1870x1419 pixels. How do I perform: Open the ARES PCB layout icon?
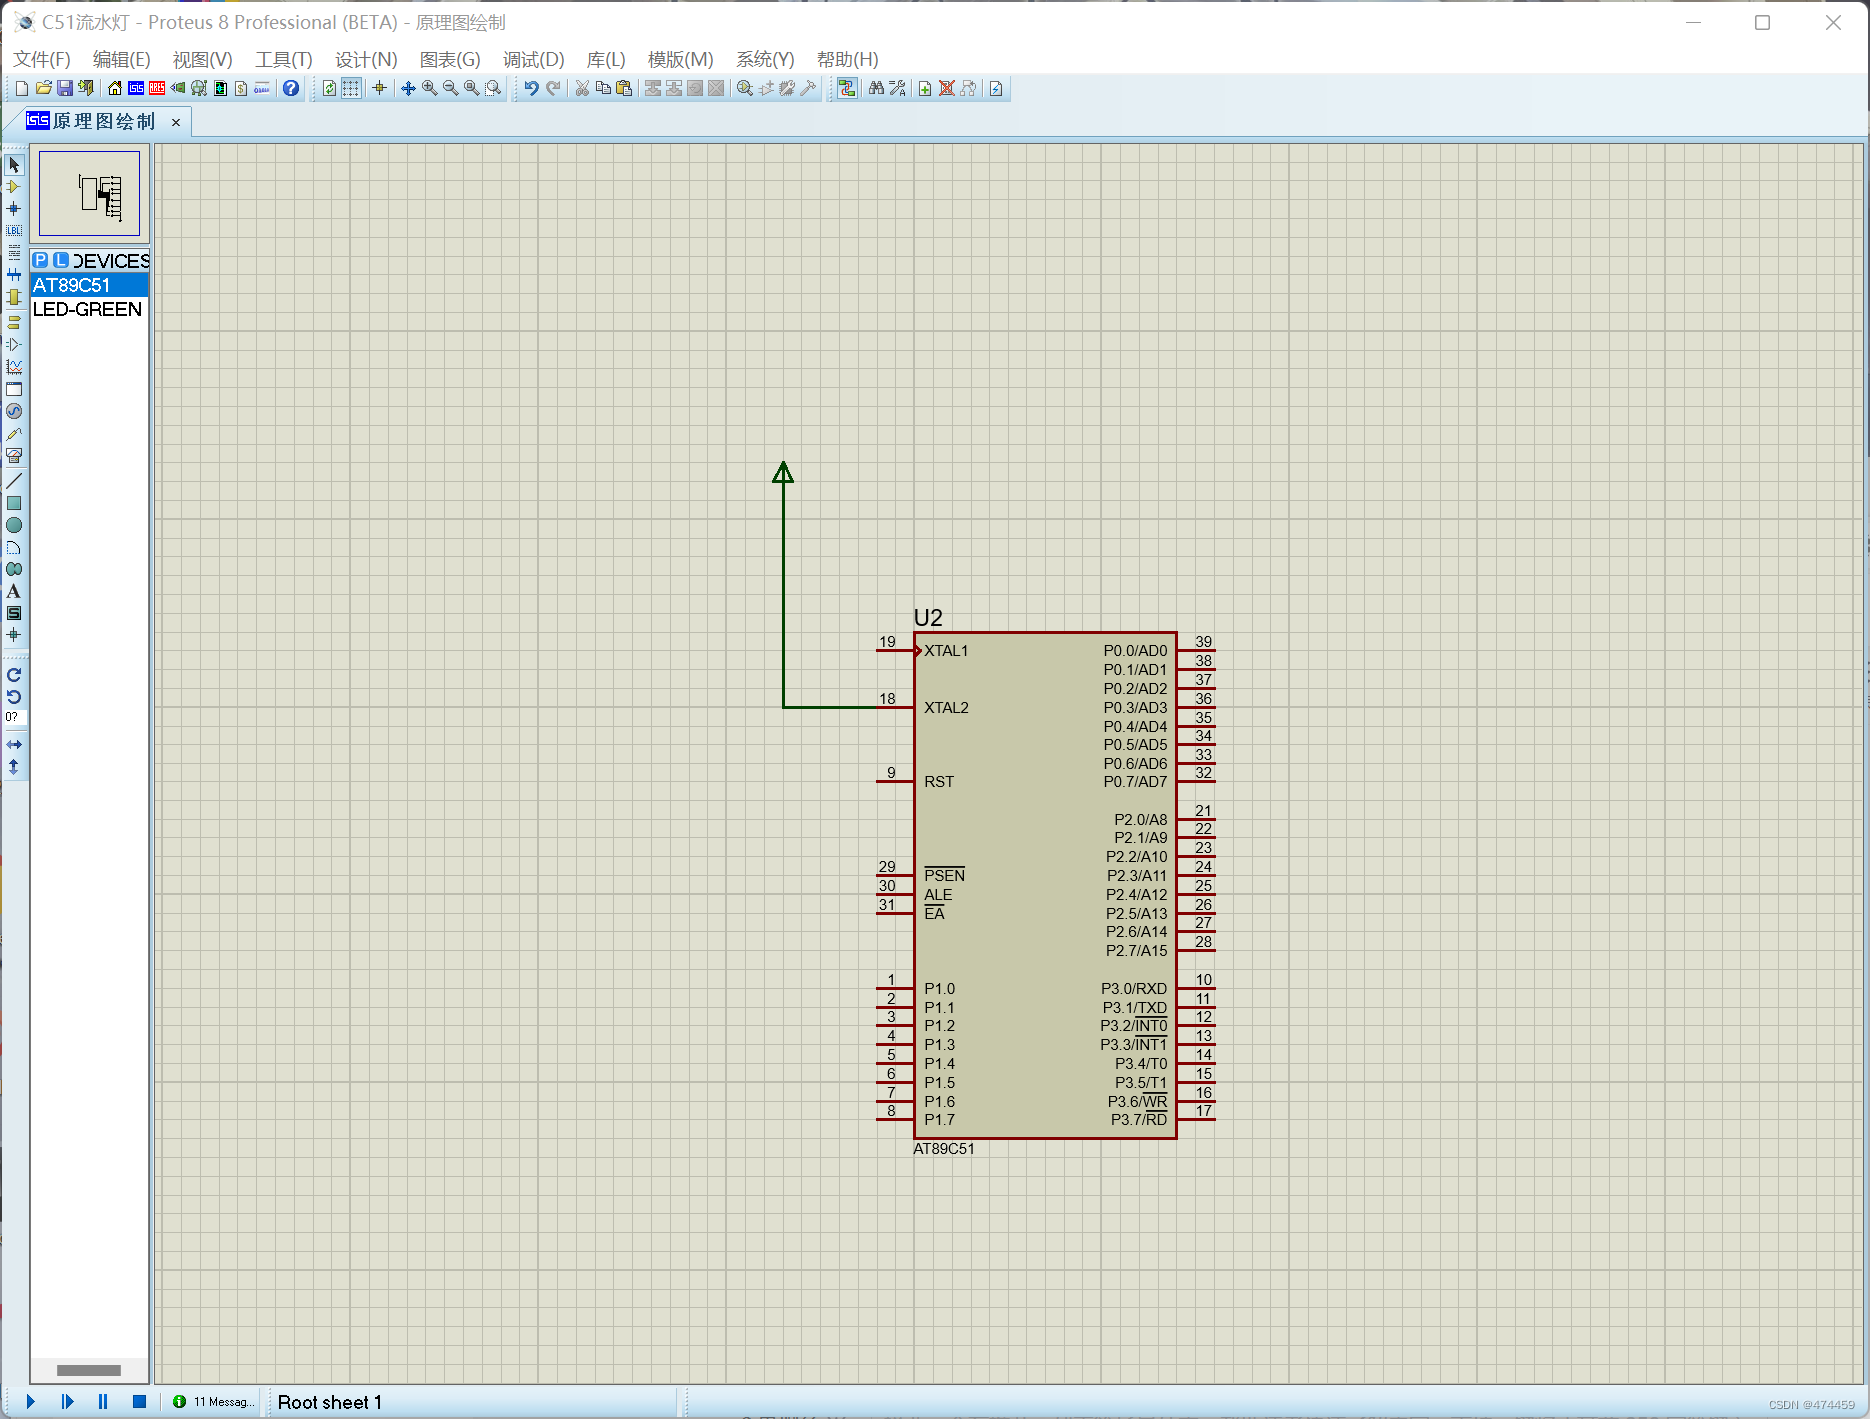157,88
